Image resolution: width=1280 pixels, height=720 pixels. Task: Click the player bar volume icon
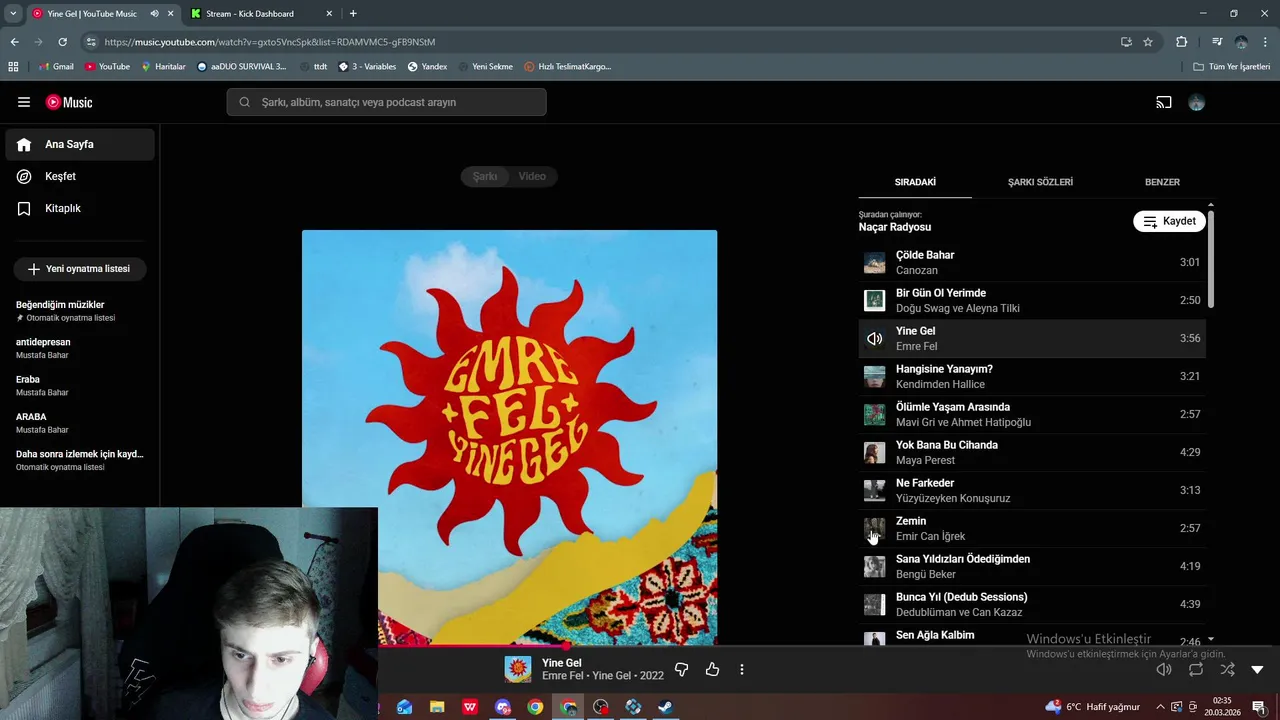pos(1164,670)
